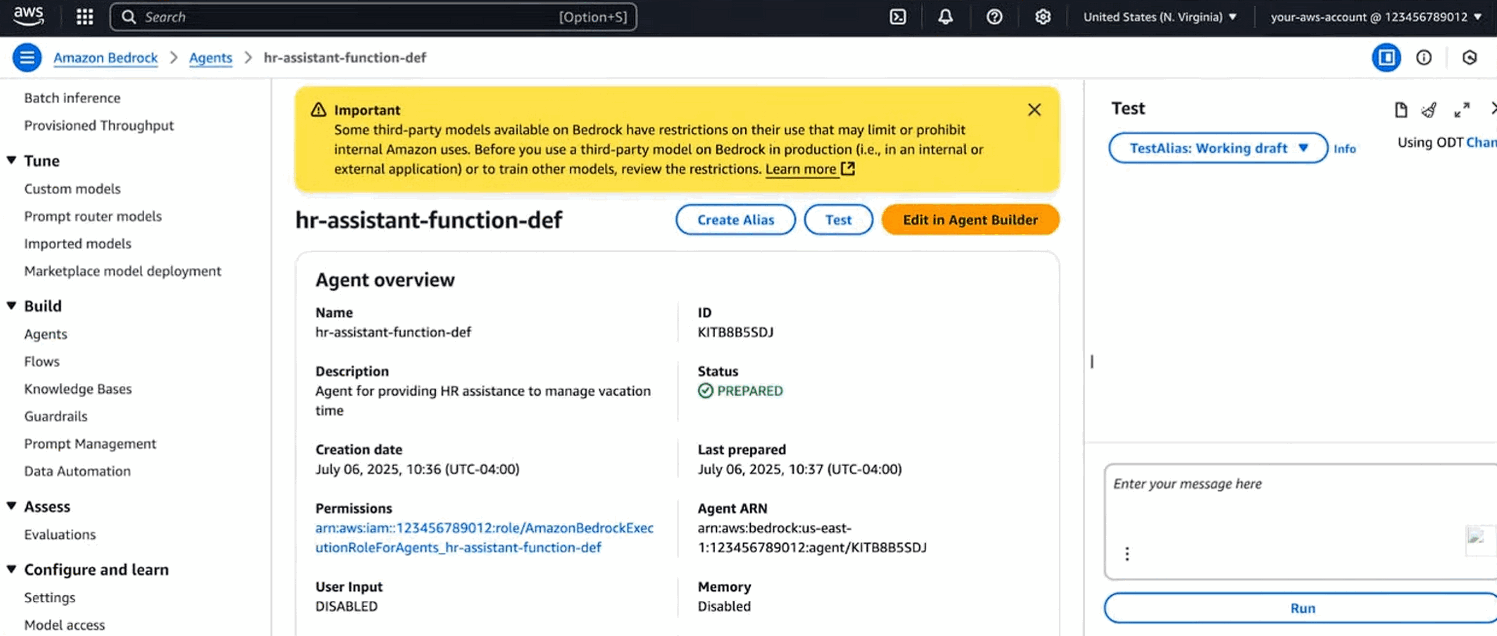Click the green PREPARED status icon
The width and height of the screenshot is (1497, 636).
(706, 391)
